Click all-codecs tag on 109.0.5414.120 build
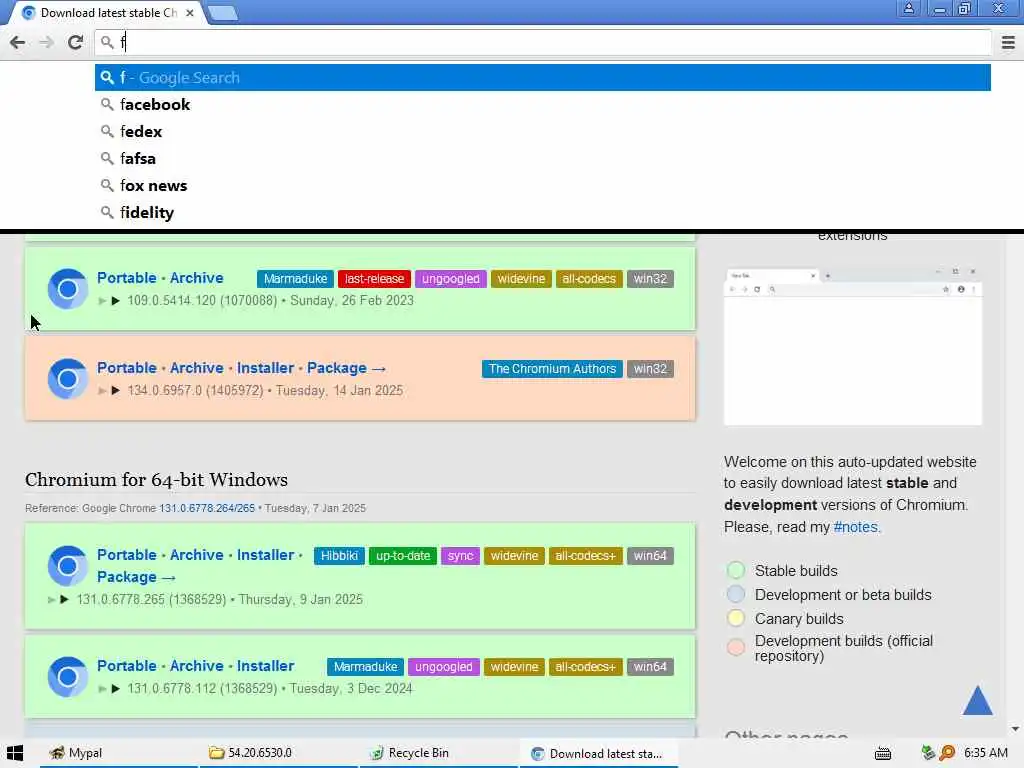This screenshot has width=1024, height=768. click(589, 279)
